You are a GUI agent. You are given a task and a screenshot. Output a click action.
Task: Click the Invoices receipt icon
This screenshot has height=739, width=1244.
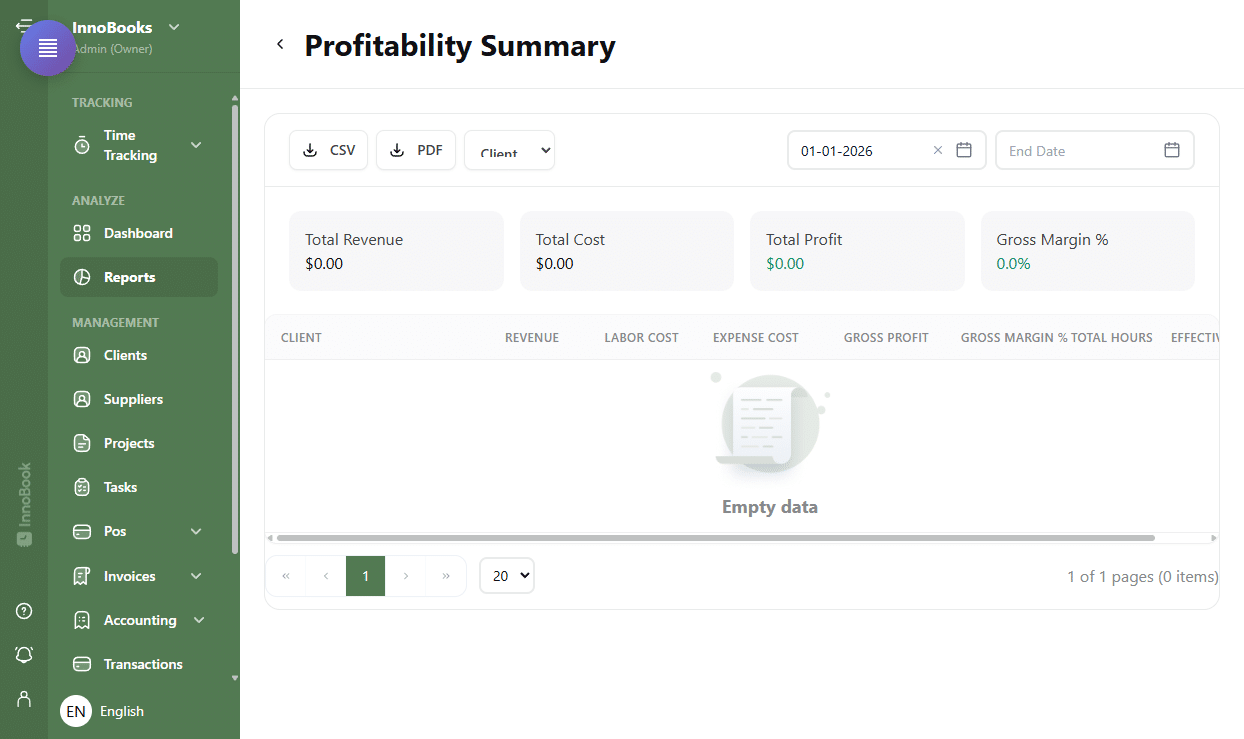pyautogui.click(x=82, y=576)
